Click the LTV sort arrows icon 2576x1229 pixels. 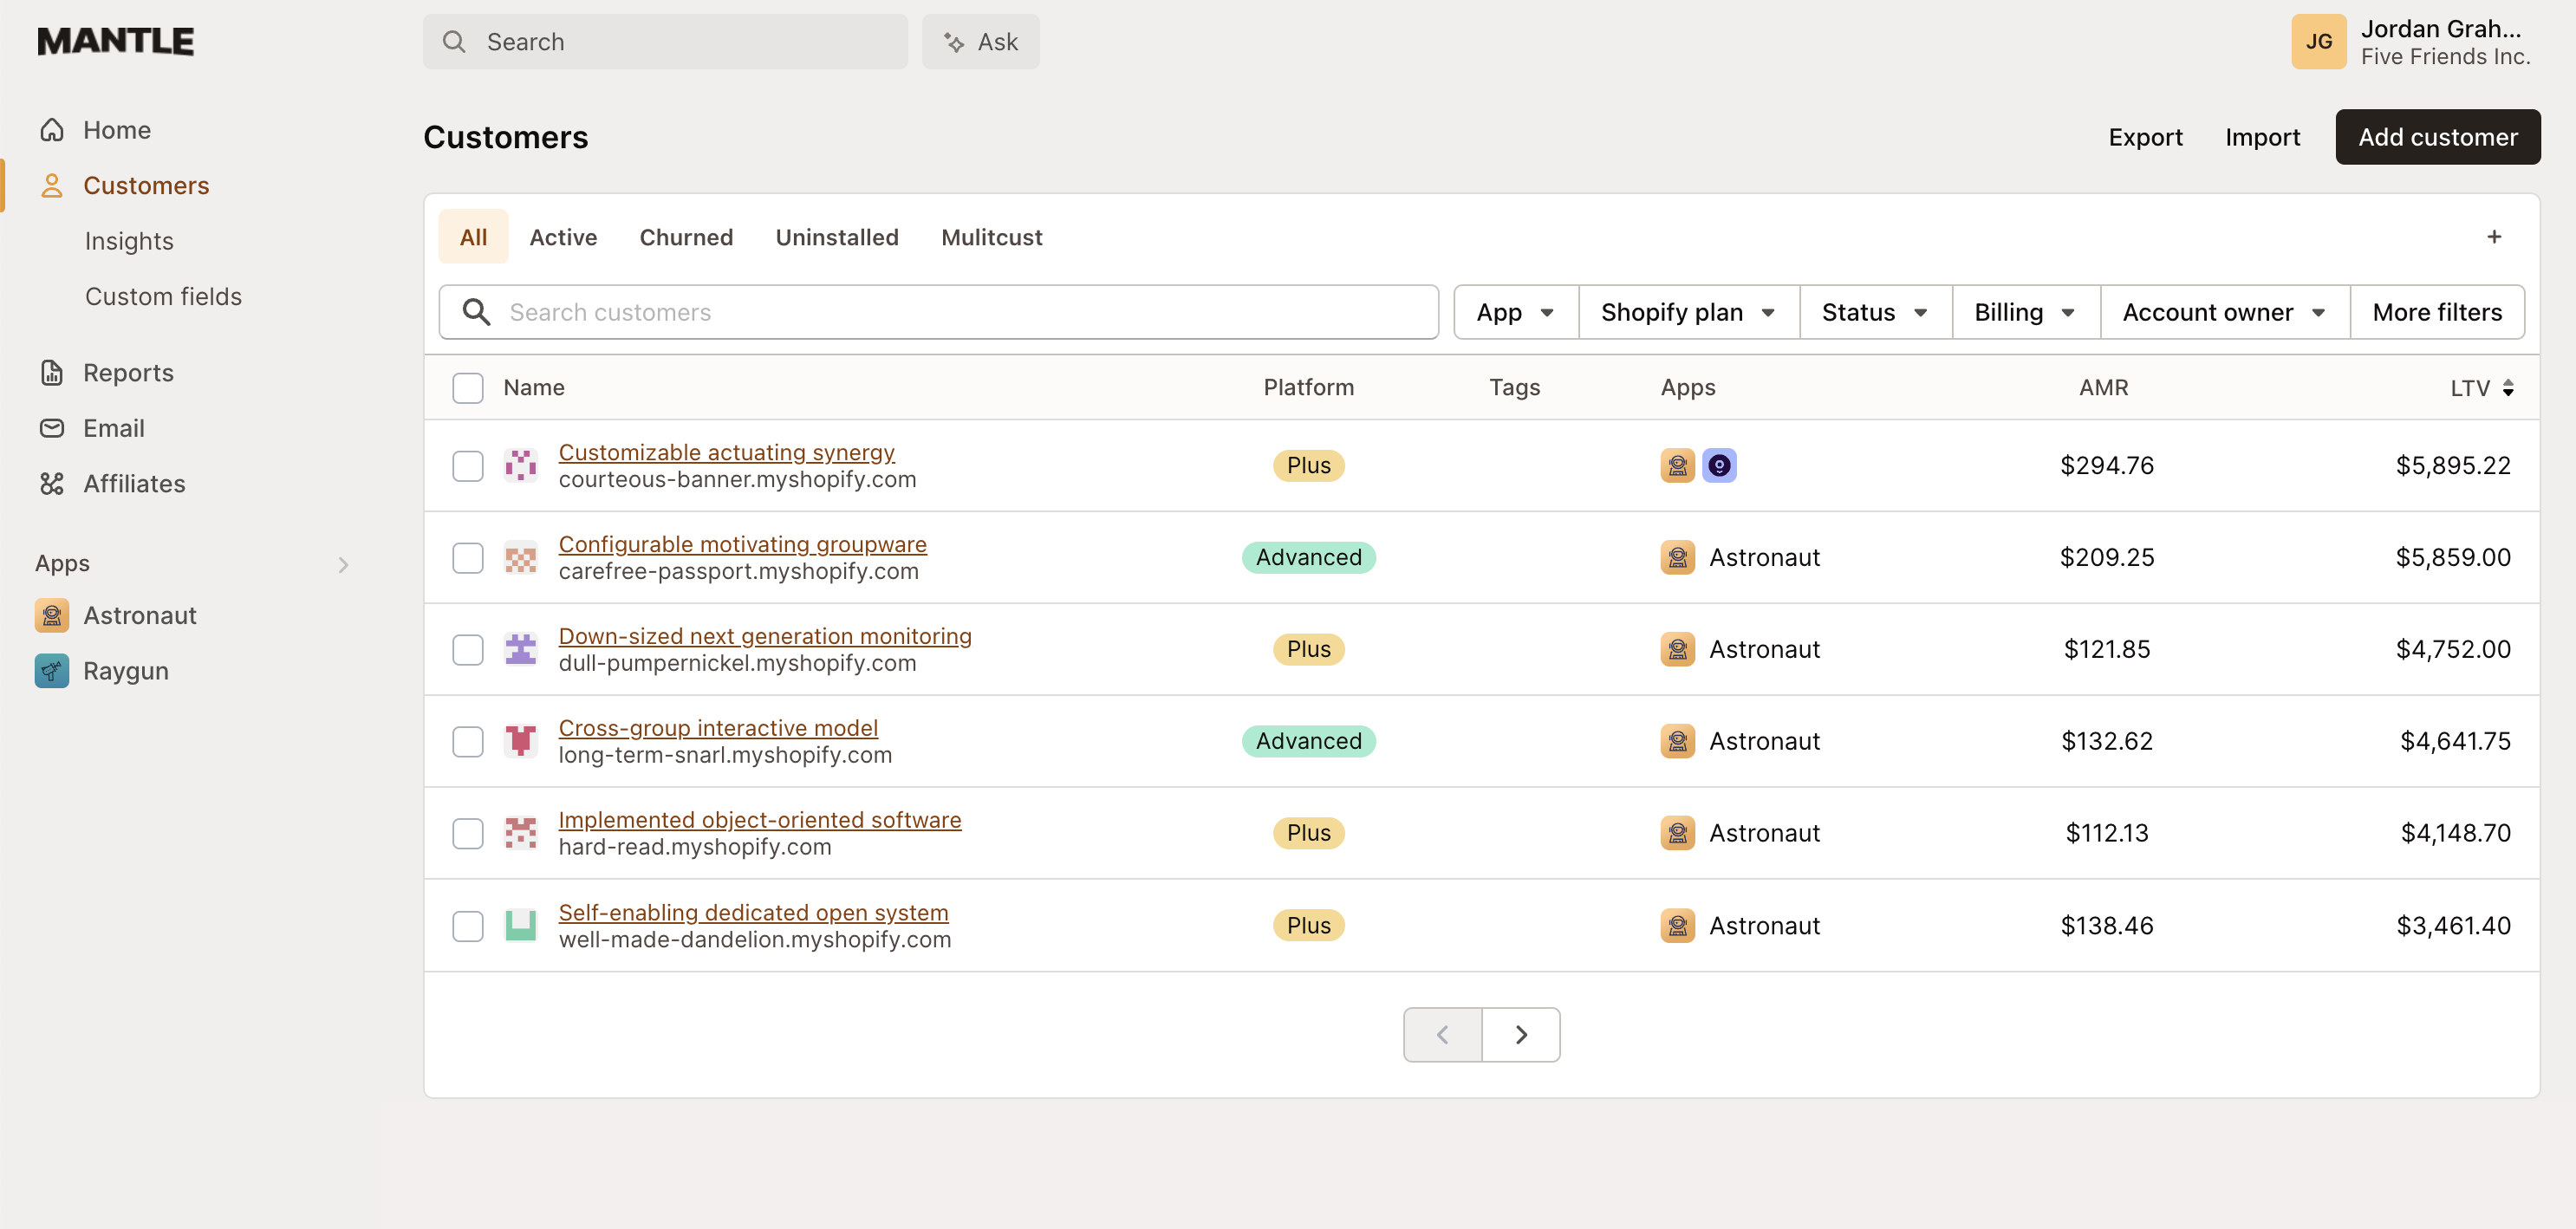point(2508,388)
